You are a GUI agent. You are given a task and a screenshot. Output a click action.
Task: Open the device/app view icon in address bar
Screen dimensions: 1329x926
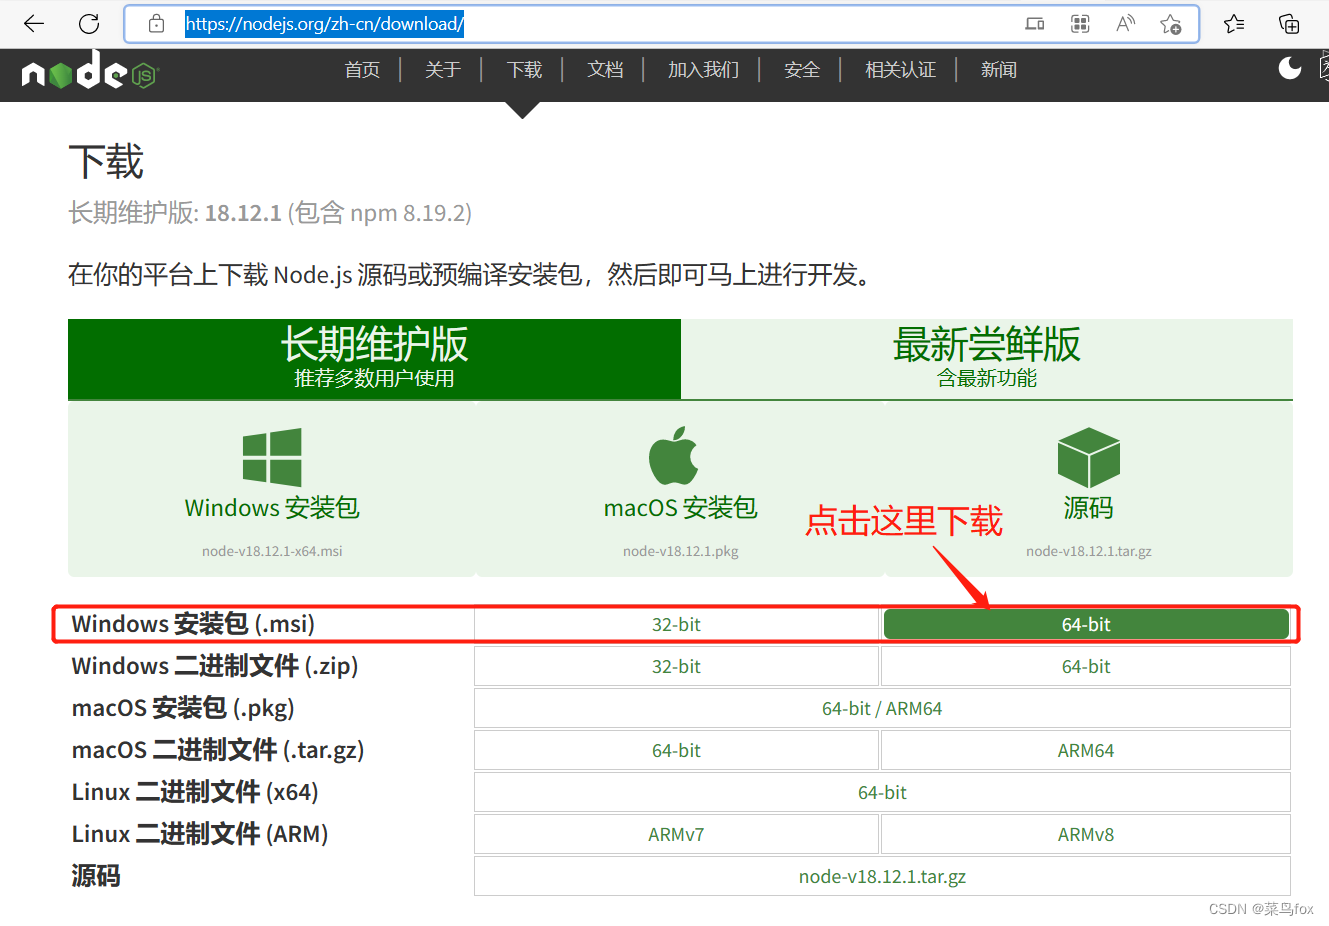click(x=1035, y=24)
